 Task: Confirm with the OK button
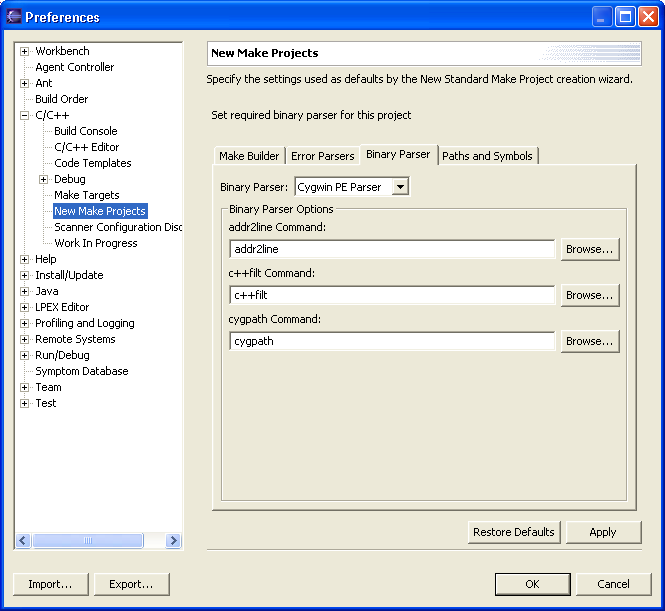532,584
